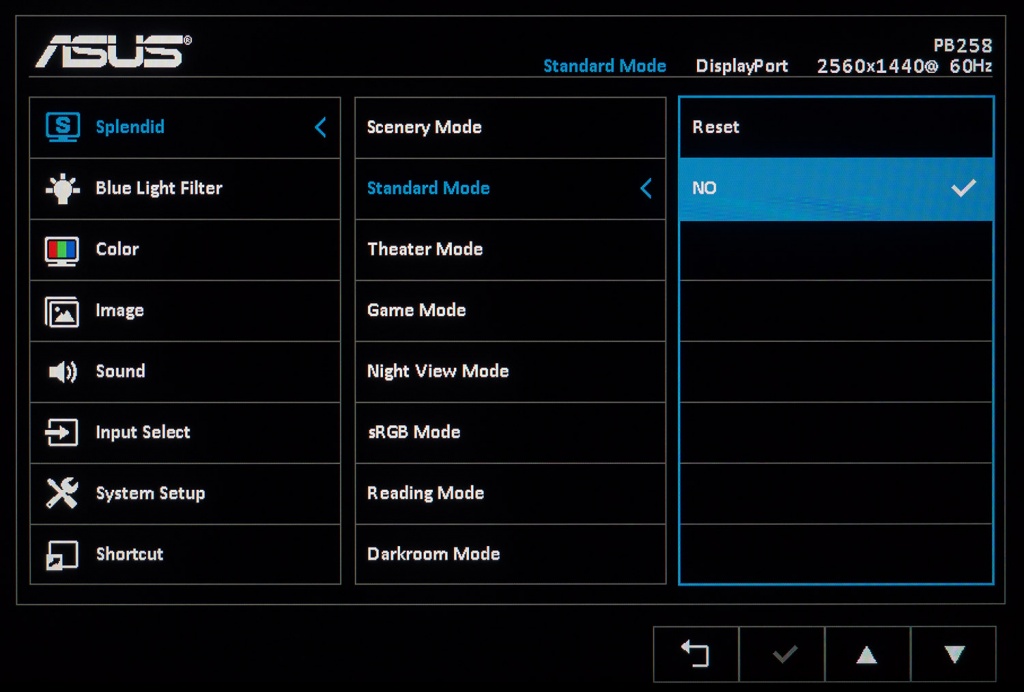Select the Blue Light Filter bulb icon
Image resolution: width=1024 pixels, height=692 pixels.
tap(62, 189)
